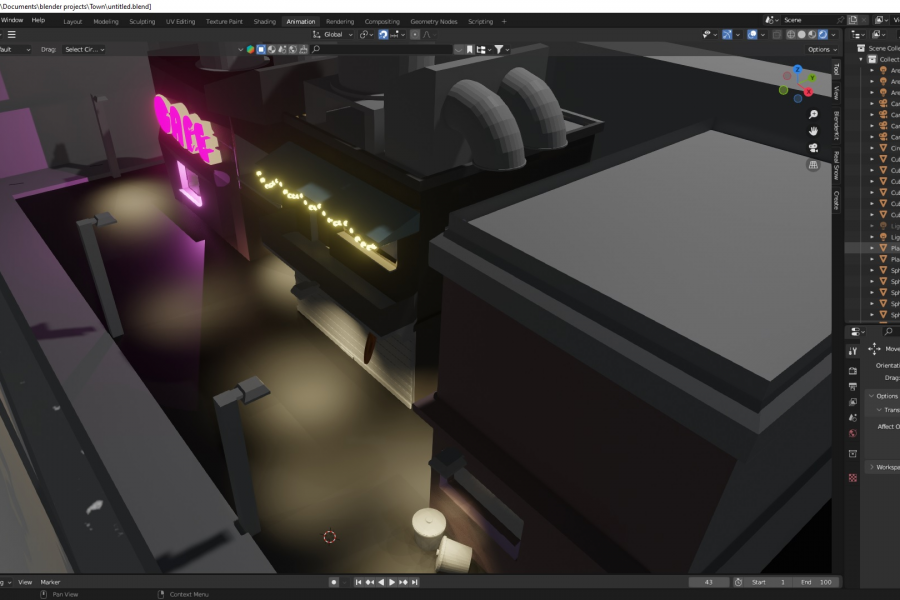Click the asset search text field
The image size is (900, 600).
pos(383,49)
